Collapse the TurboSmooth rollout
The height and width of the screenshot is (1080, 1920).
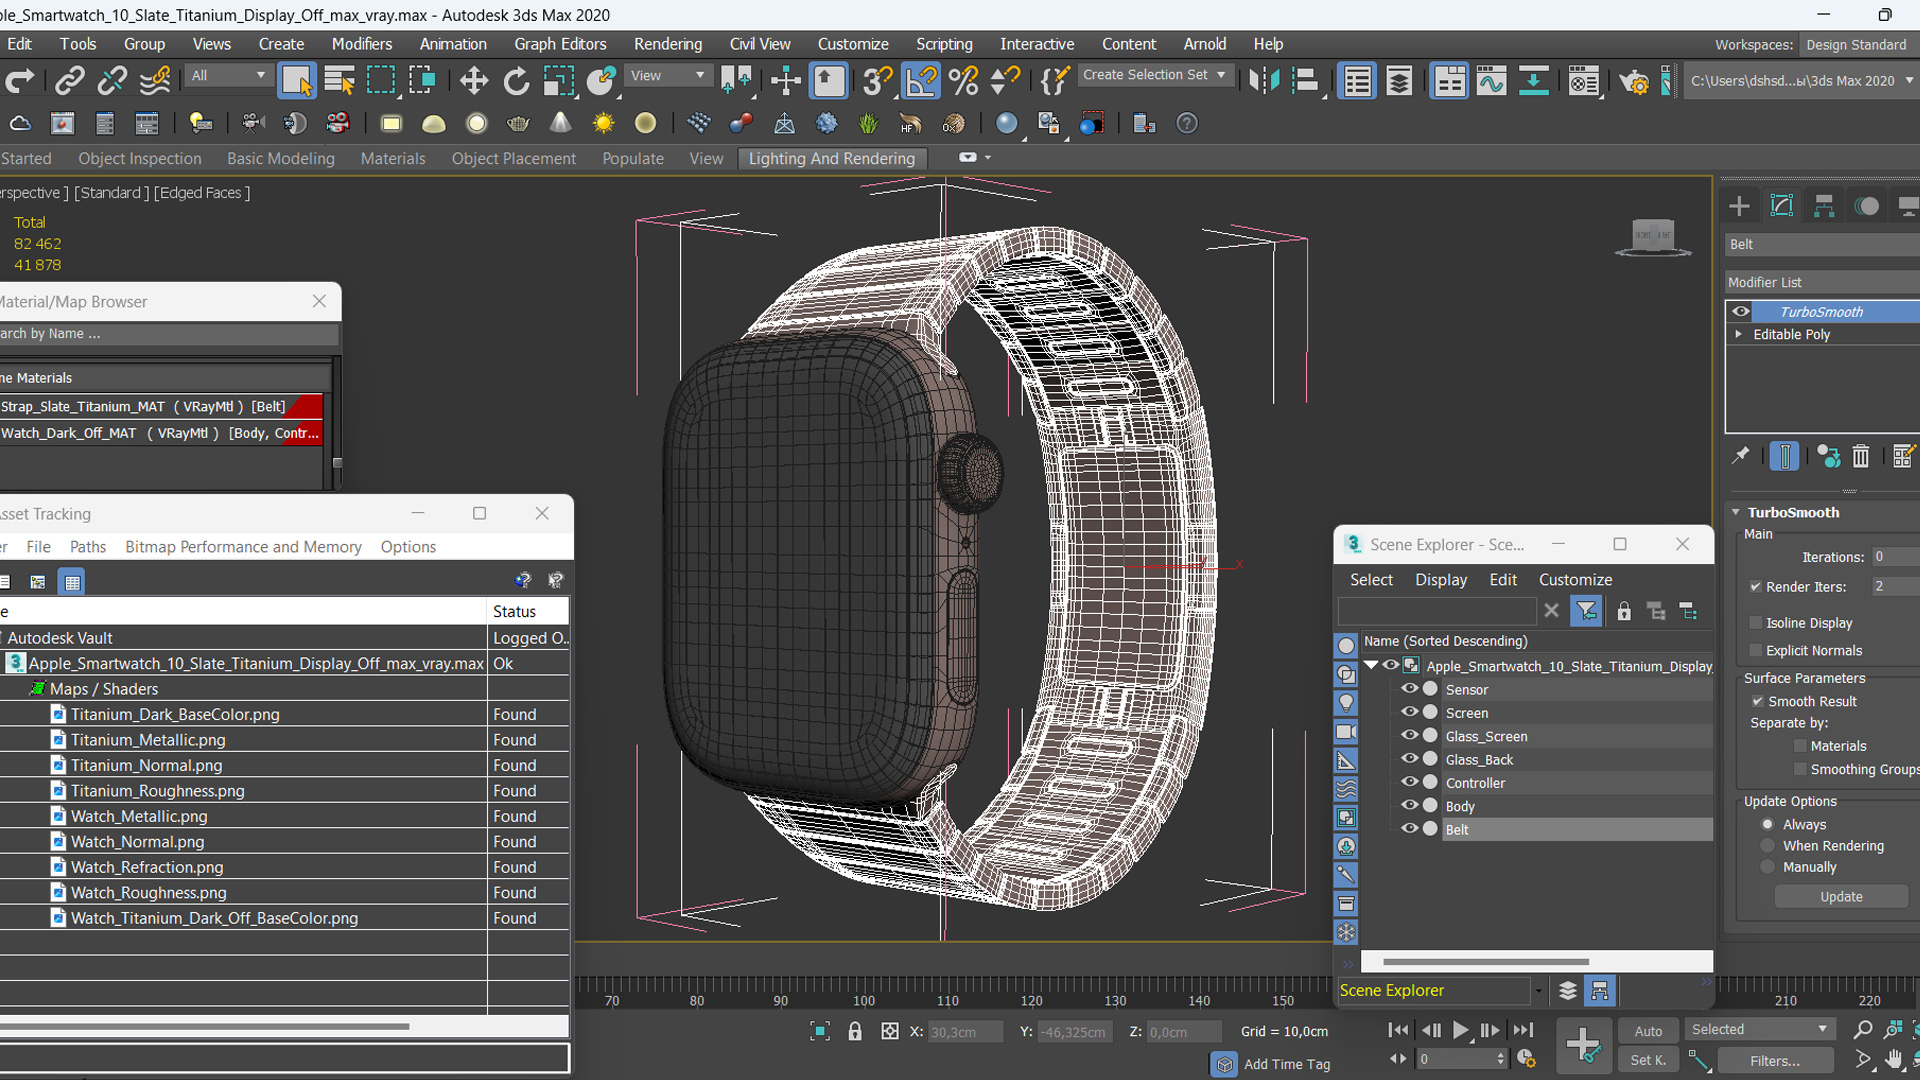click(x=1737, y=512)
